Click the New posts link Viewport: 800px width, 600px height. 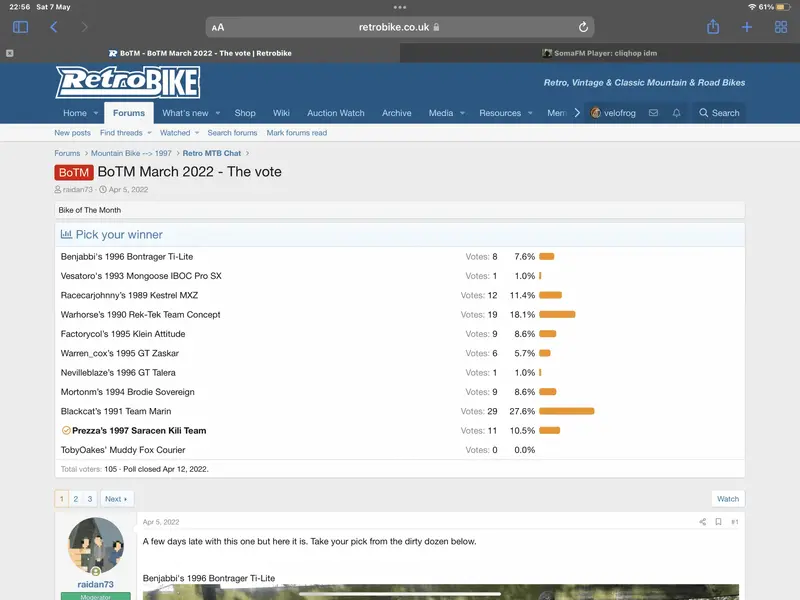(x=72, y=133)
